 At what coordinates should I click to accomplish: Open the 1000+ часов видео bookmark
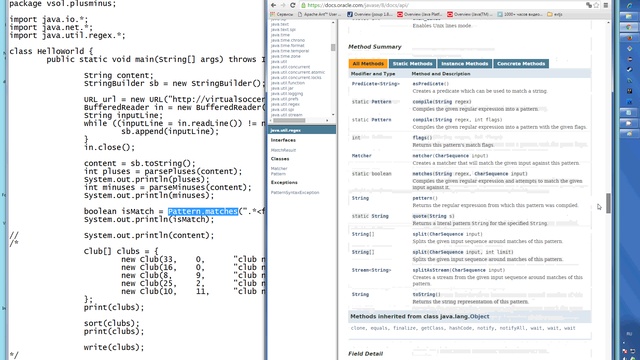(x=520, y=14)
